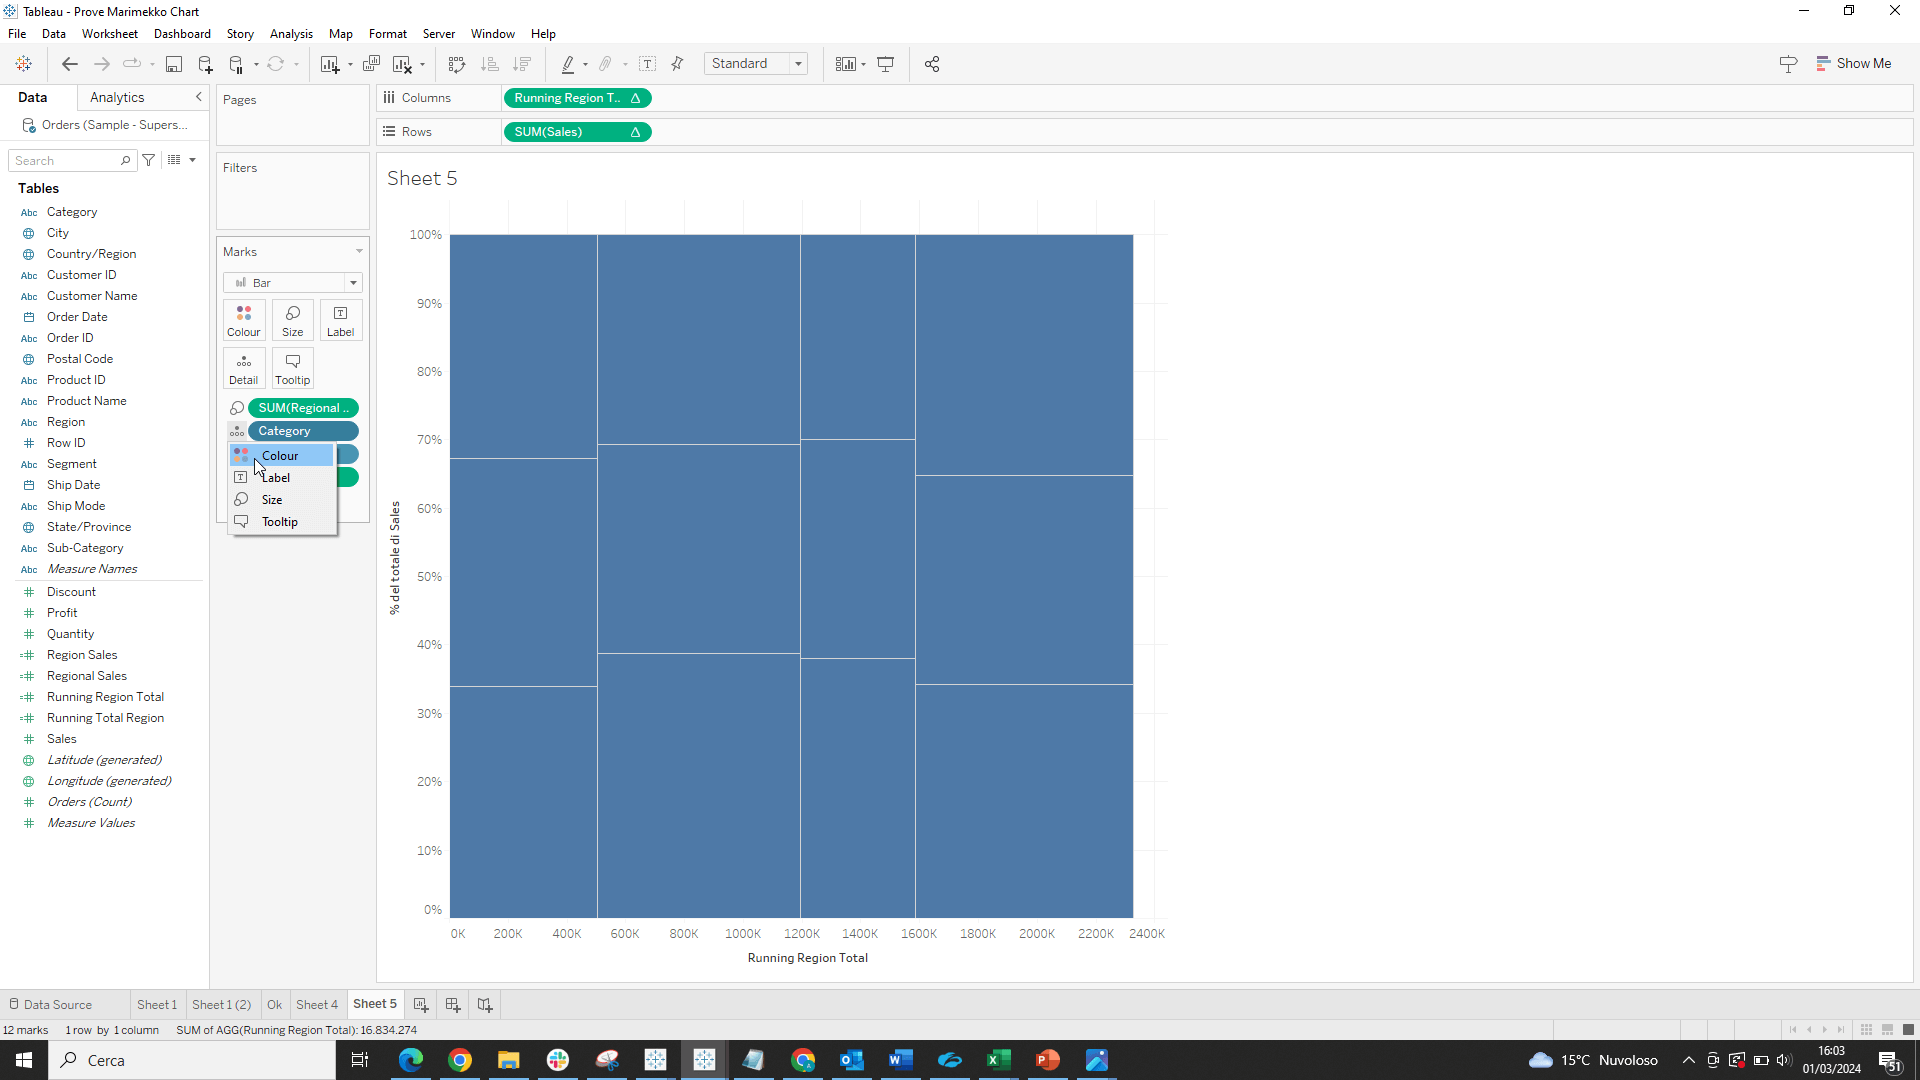Open the Analysis menu
1920x1080 pixels.
290,33
